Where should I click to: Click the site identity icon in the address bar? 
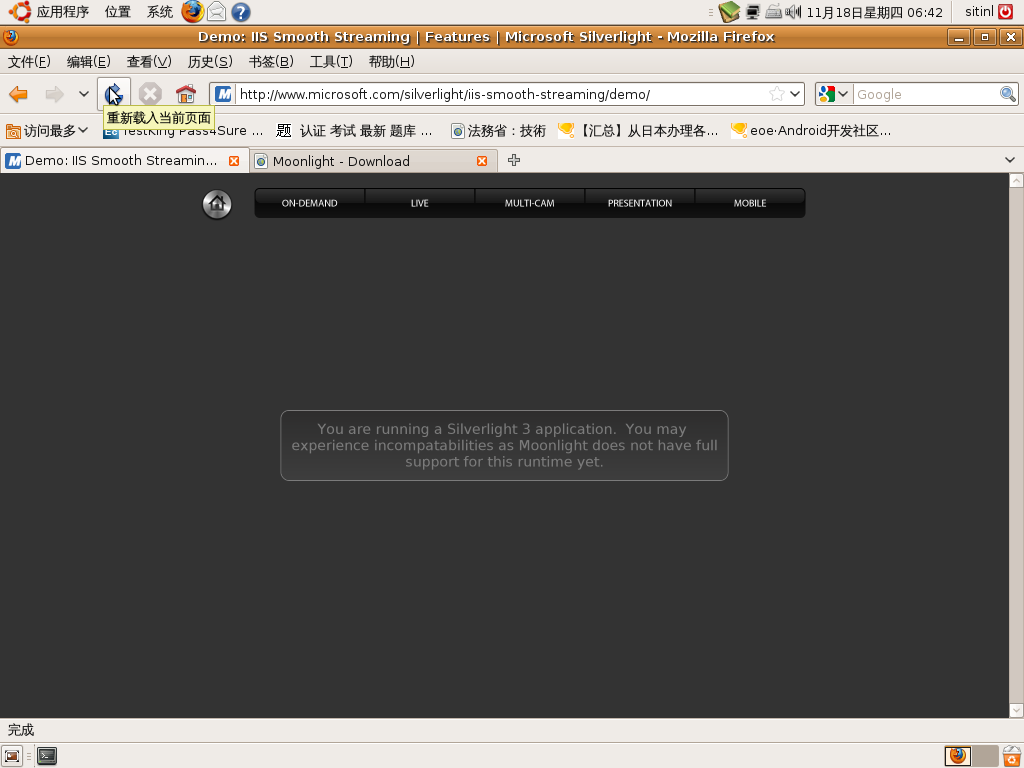pos(223,94)
